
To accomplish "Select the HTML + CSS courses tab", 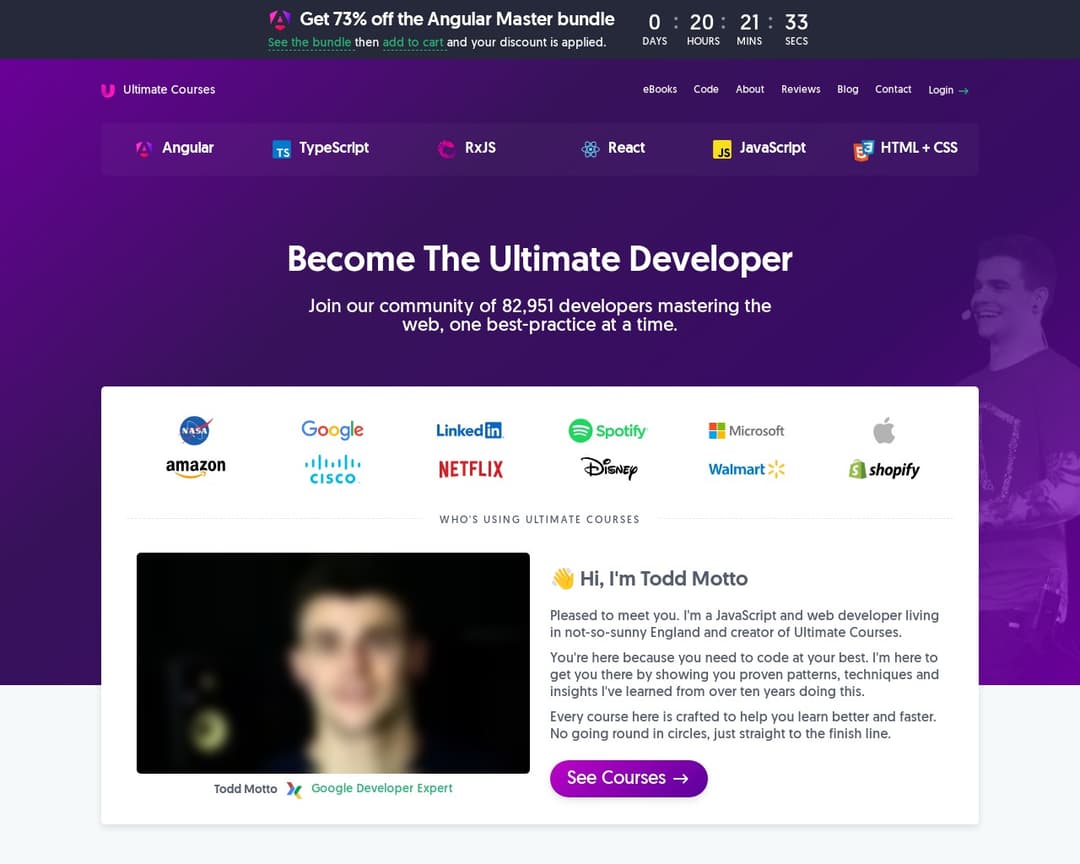I will 905,149.
